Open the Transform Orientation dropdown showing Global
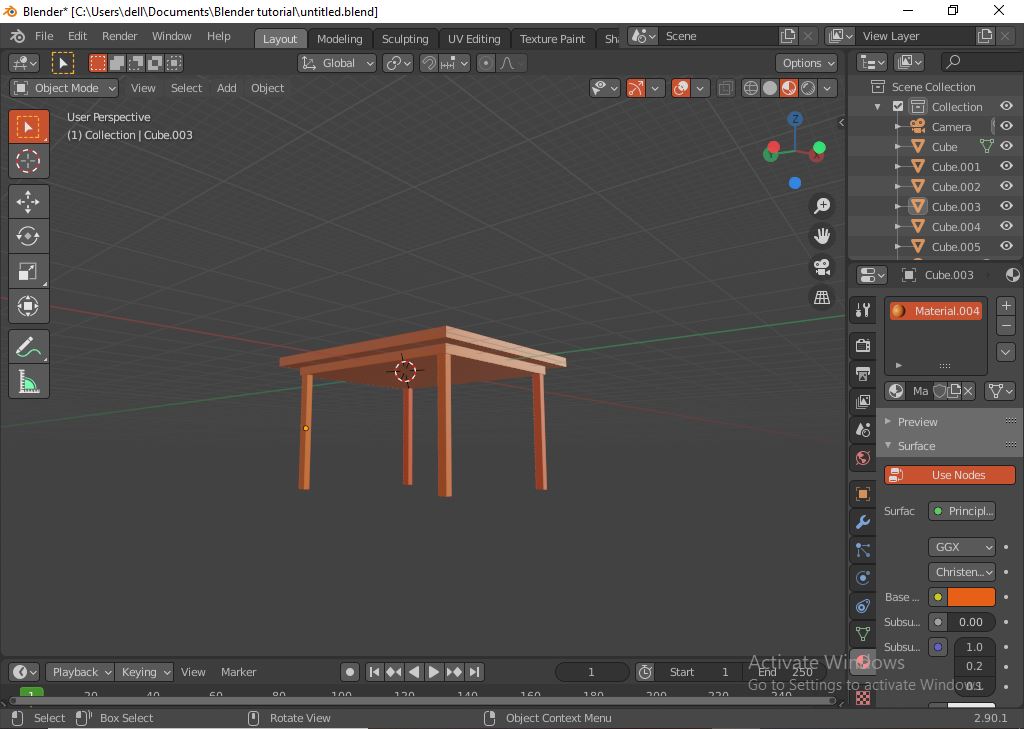The image size is (1024, 729). coord(337,62)
